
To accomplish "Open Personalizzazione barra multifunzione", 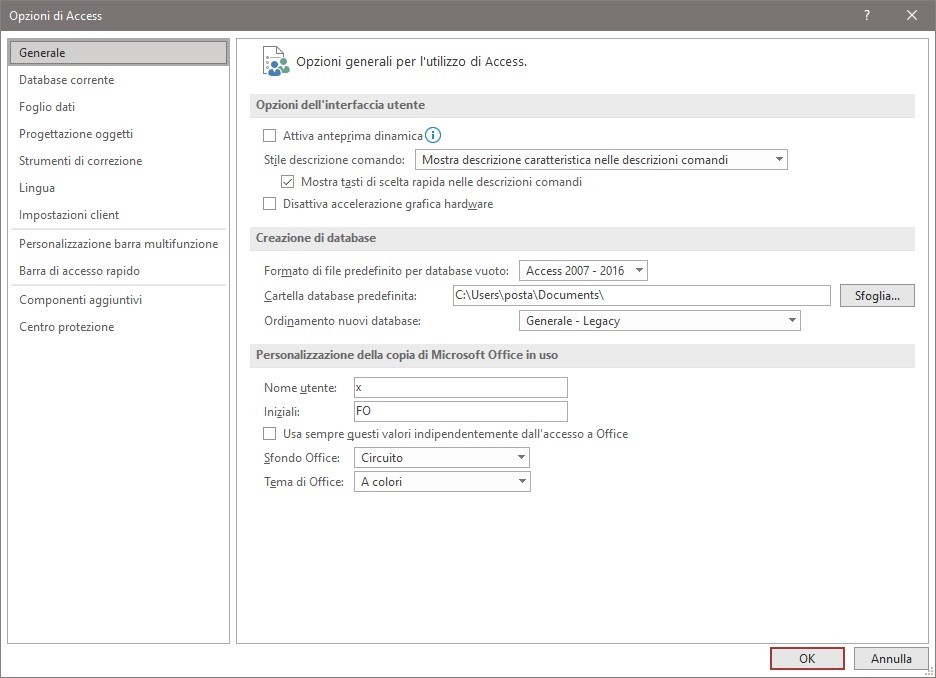I will point(118,244).
